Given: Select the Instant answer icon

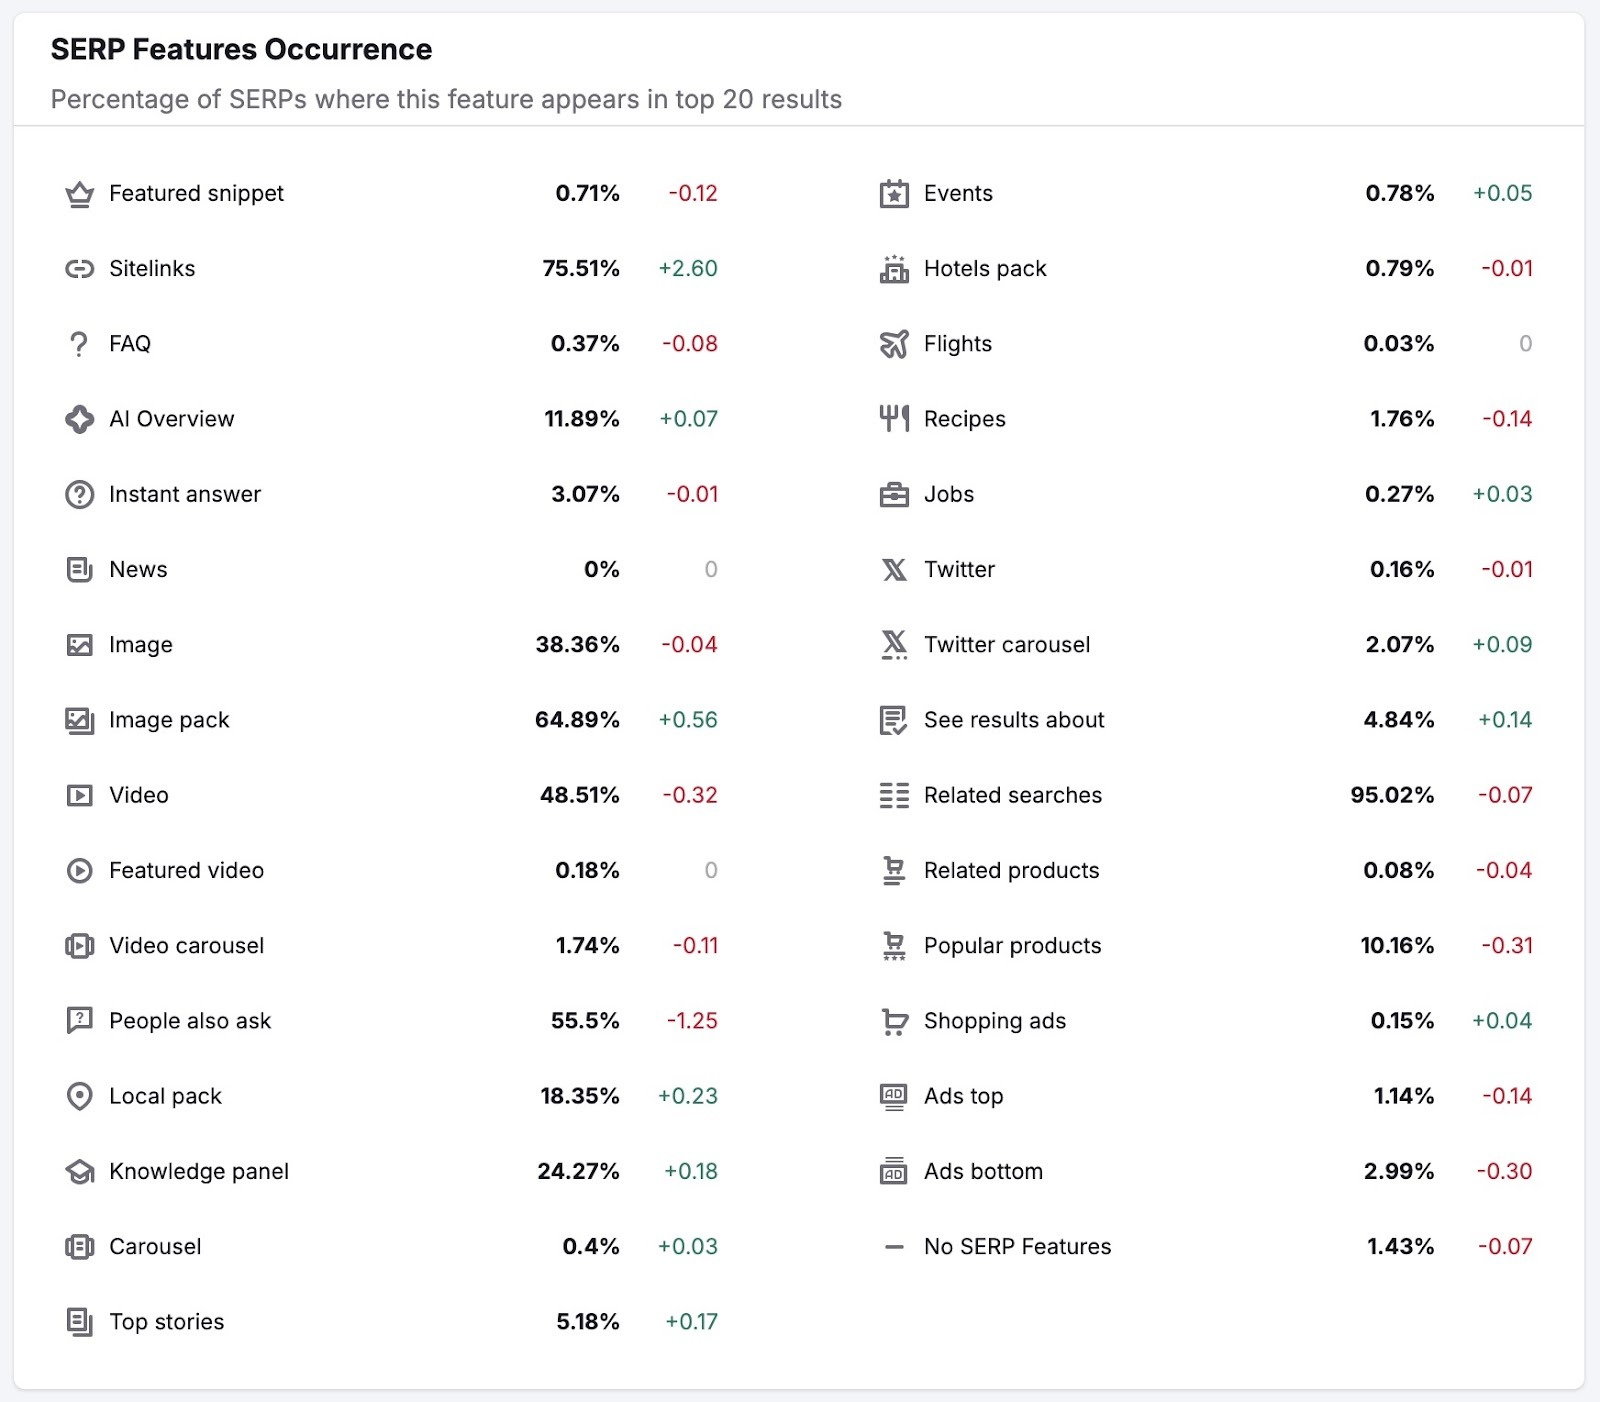Looking at the screenshot, I should (x=79, y=494).
